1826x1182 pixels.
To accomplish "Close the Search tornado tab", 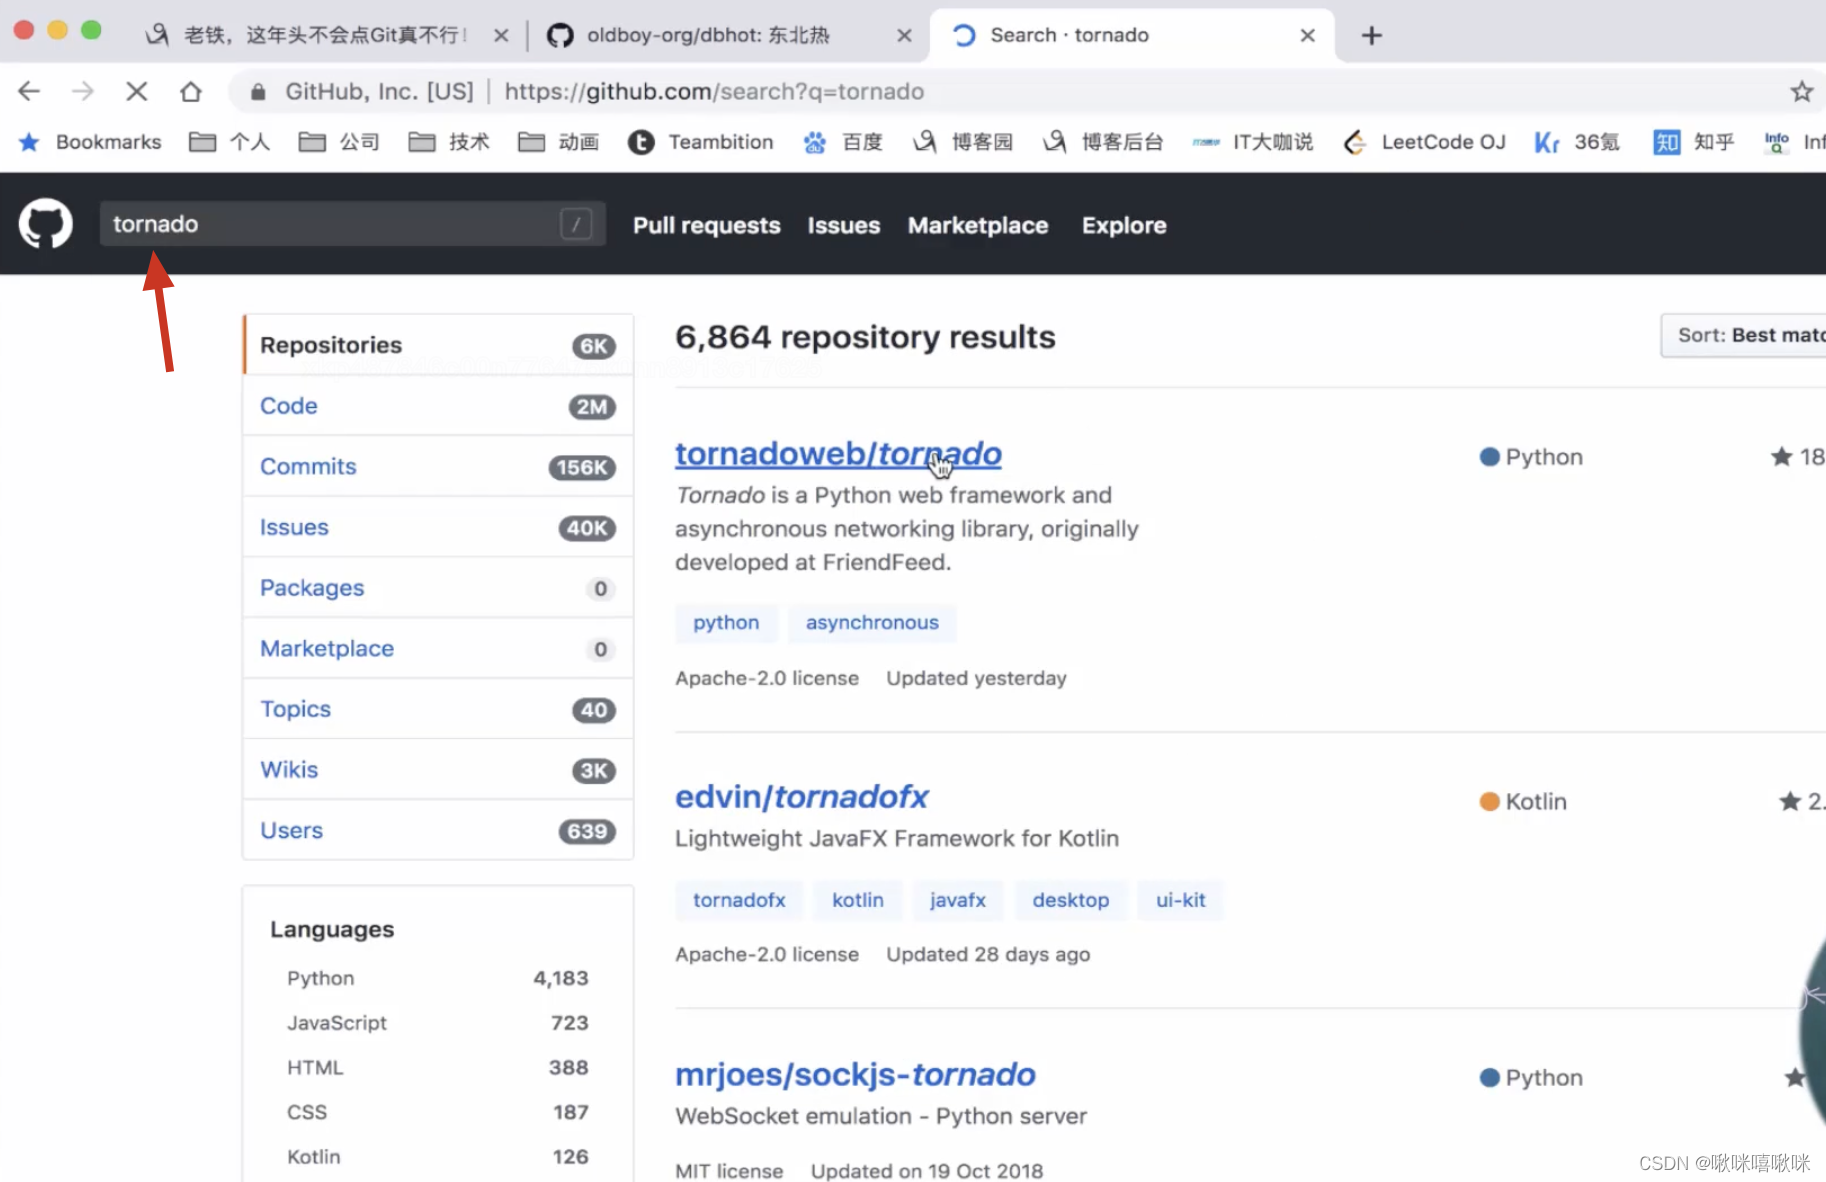I will pyautogui.click(x=1307, y=36).
